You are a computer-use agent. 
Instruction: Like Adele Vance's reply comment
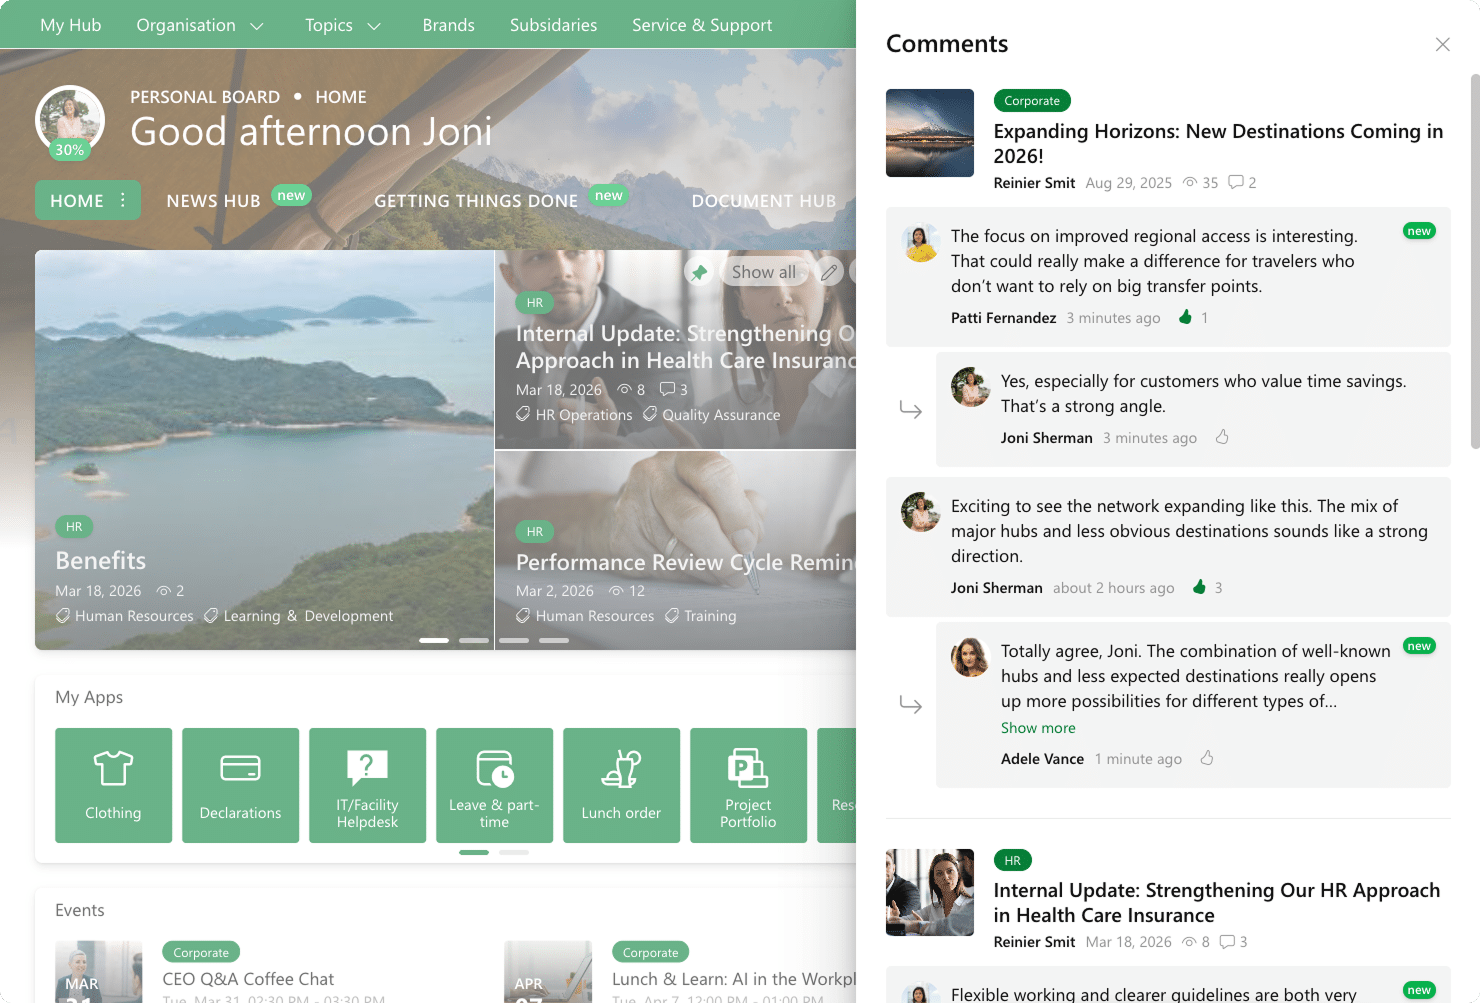point(1207,758)
